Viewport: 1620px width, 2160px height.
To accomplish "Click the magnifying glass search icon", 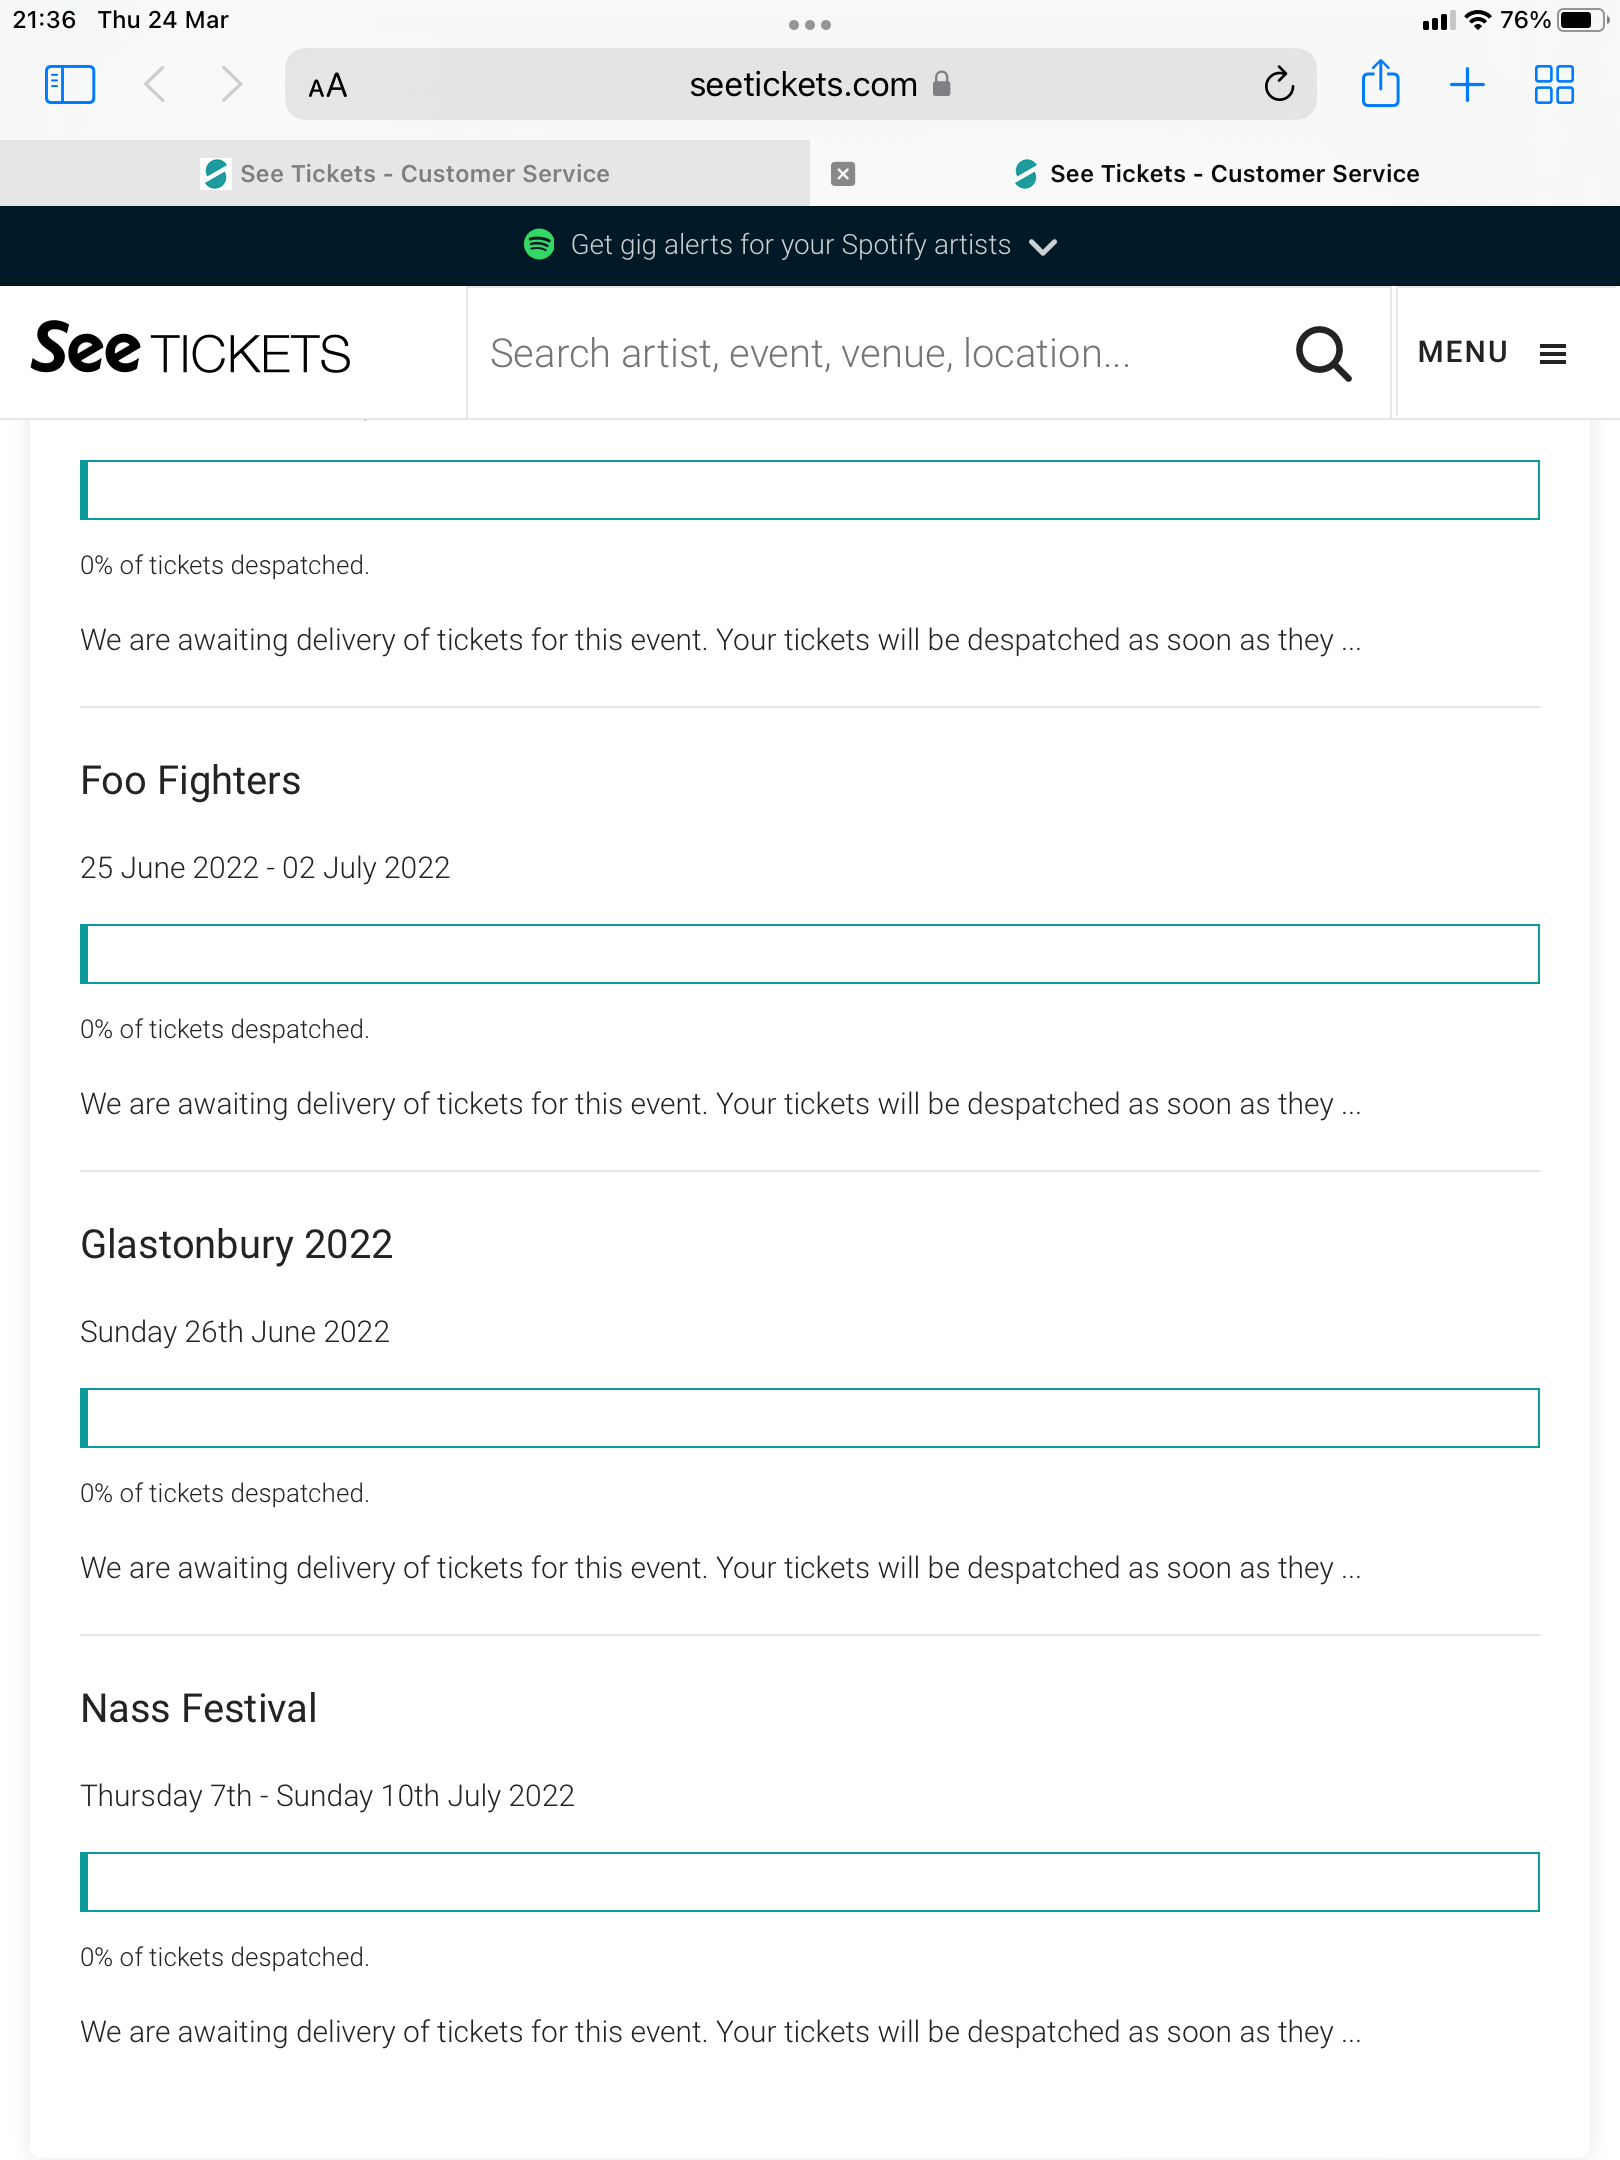I will [x=1323, y=353].
